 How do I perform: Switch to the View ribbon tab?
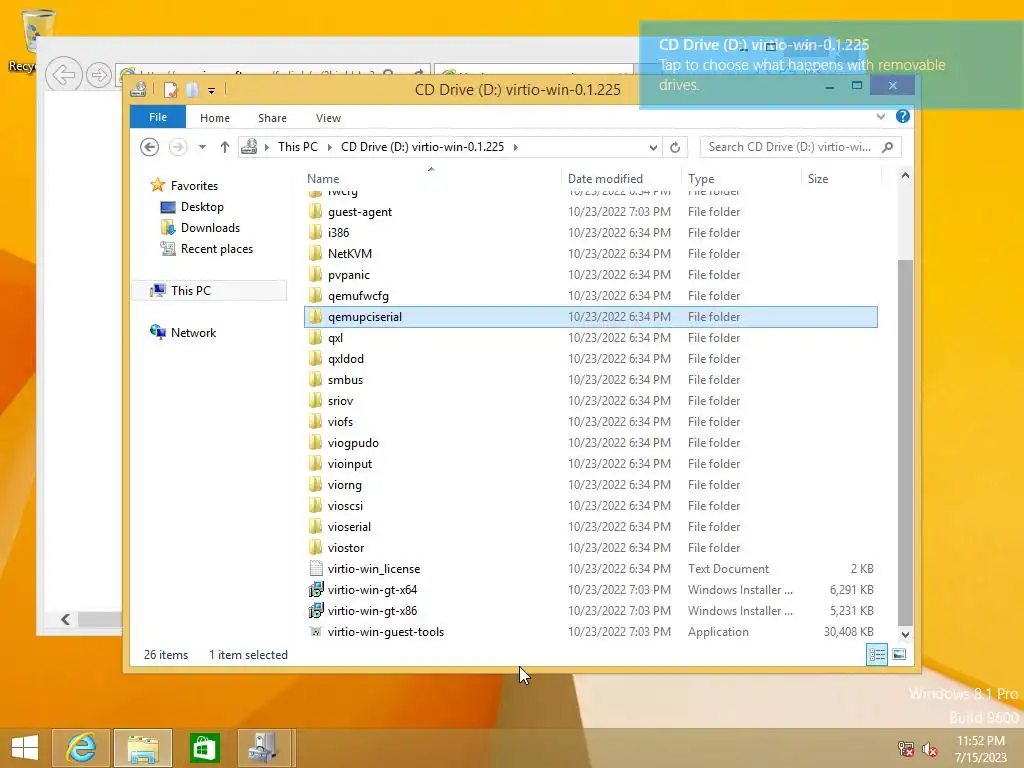click(328, 118)
